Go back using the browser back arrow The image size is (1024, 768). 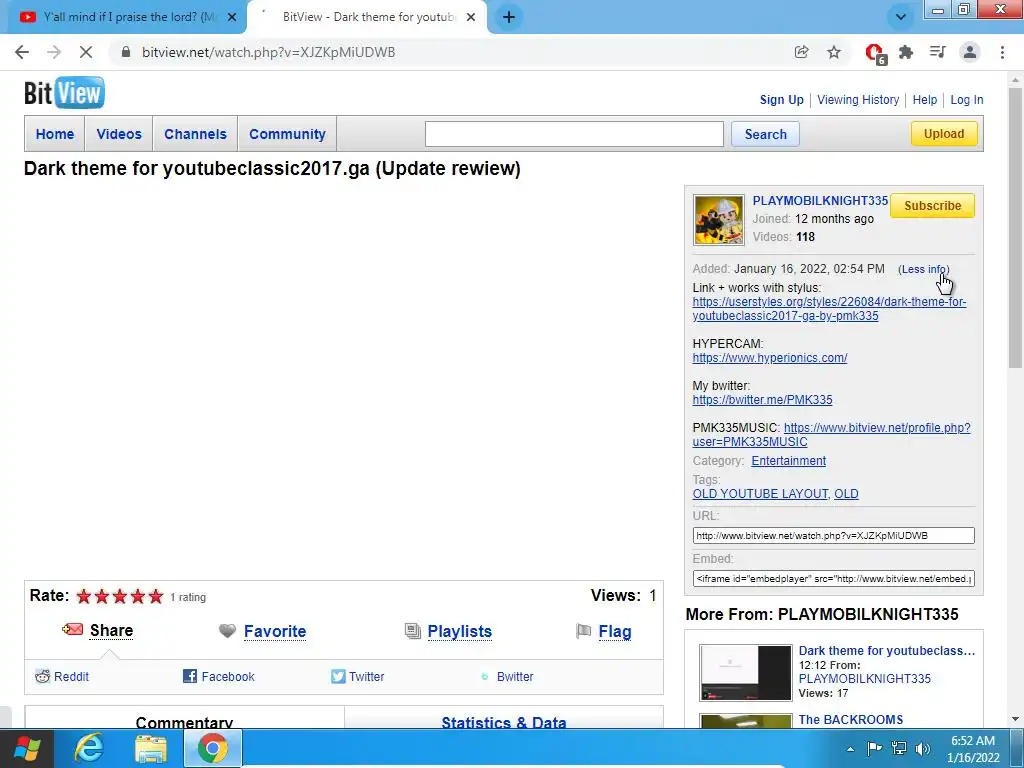click(x=22, y=52)
